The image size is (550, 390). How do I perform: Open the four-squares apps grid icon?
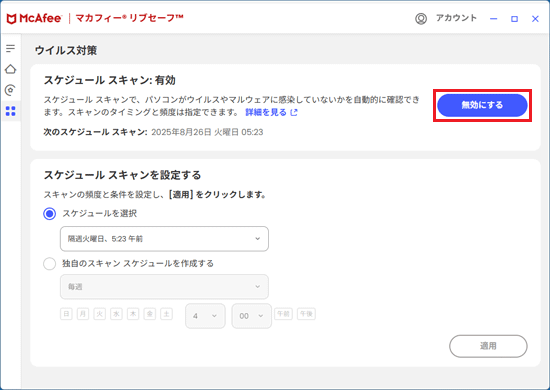[x=11, y=111]
